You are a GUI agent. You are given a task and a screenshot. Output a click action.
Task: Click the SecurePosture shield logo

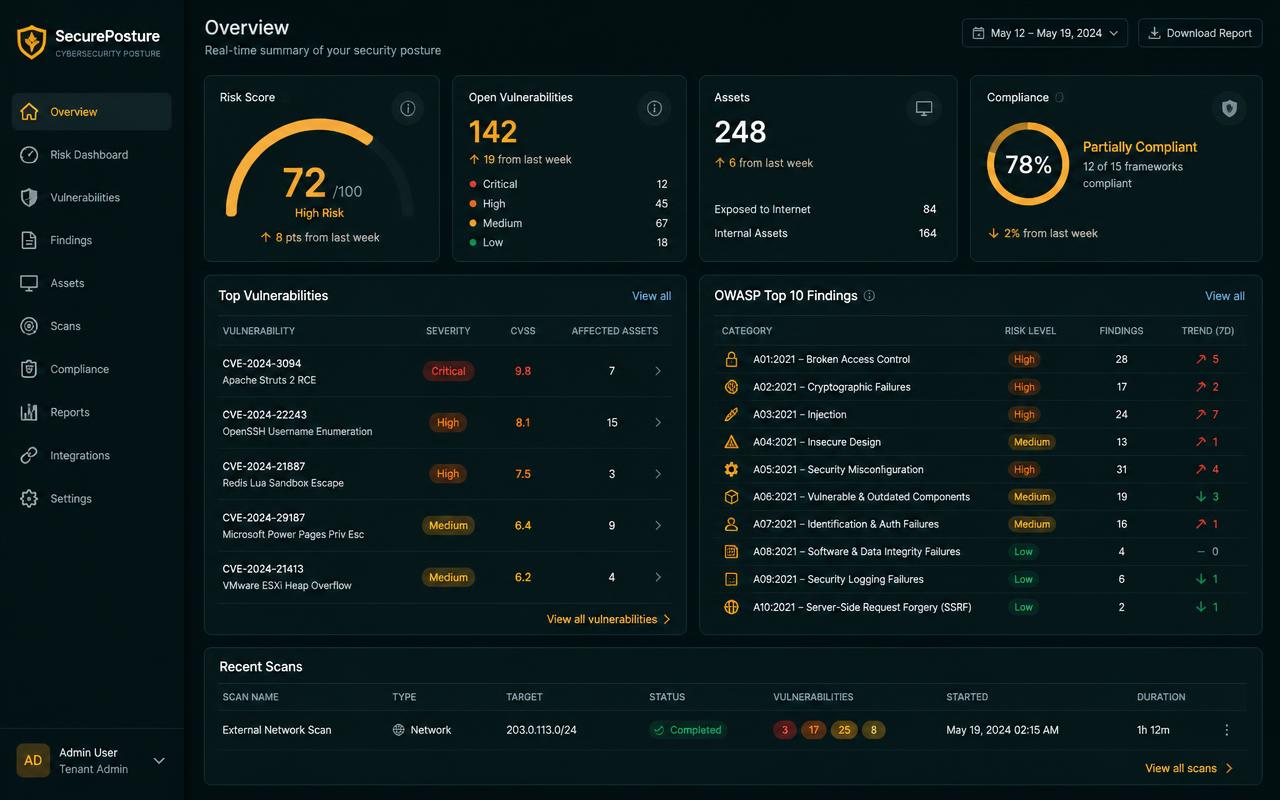pos(32,42)
